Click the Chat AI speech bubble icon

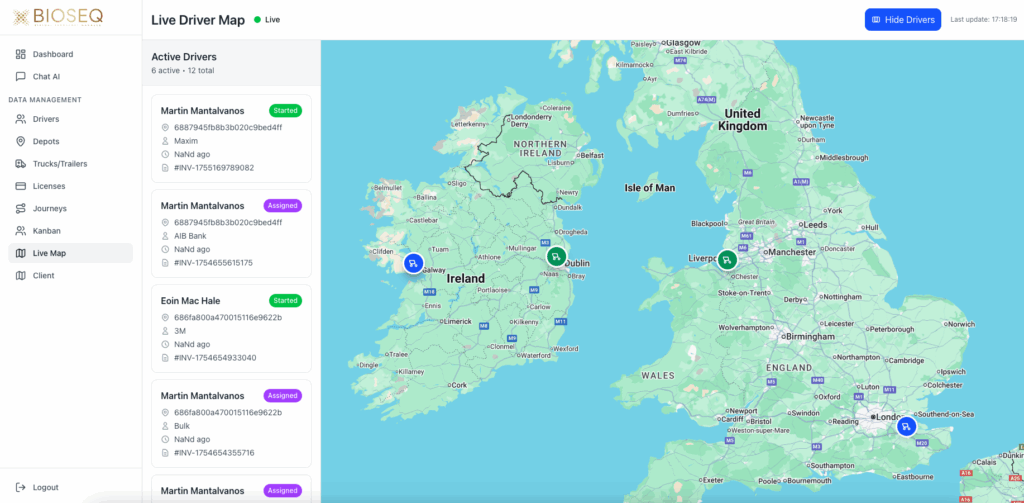click(22, 76)
